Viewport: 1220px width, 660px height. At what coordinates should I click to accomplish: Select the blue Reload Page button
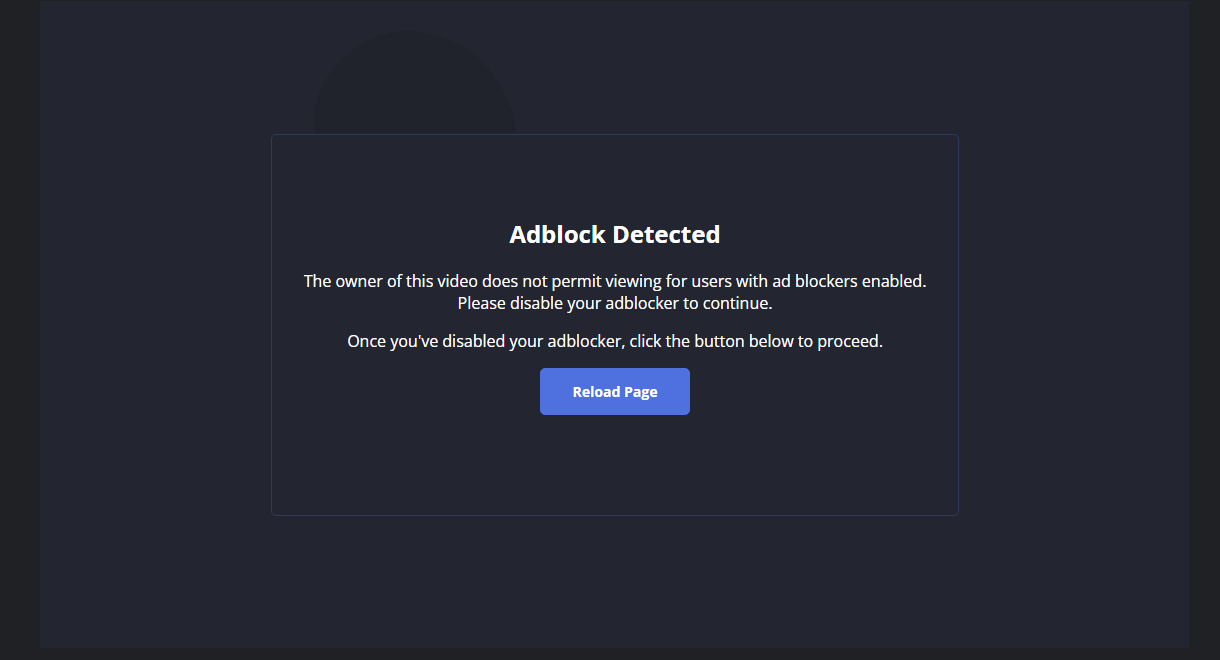click(x=614, y=391)
